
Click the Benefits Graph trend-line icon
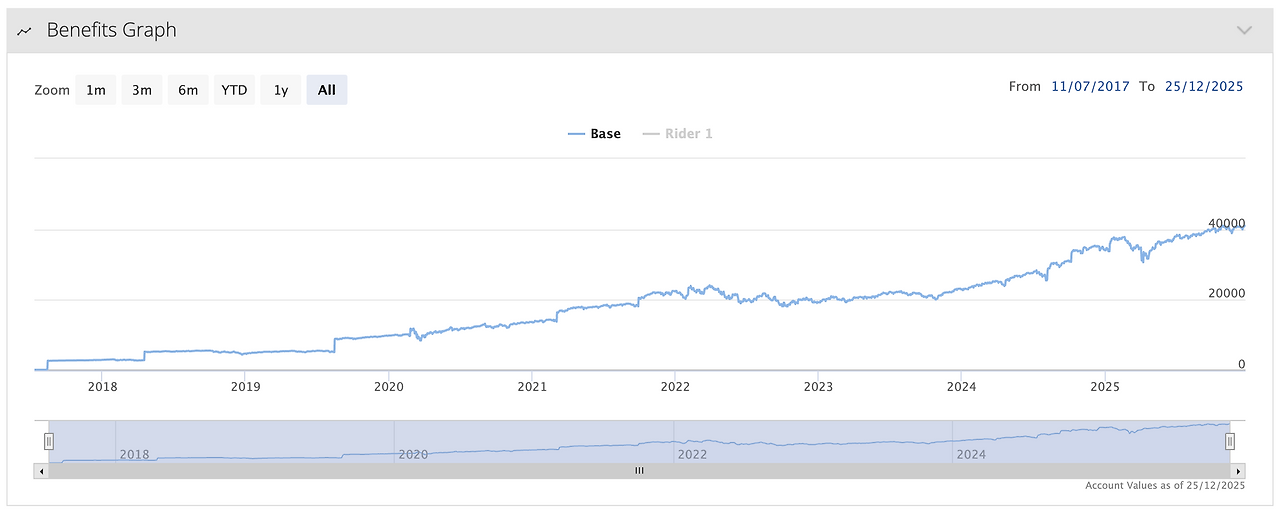coord(25,31)
